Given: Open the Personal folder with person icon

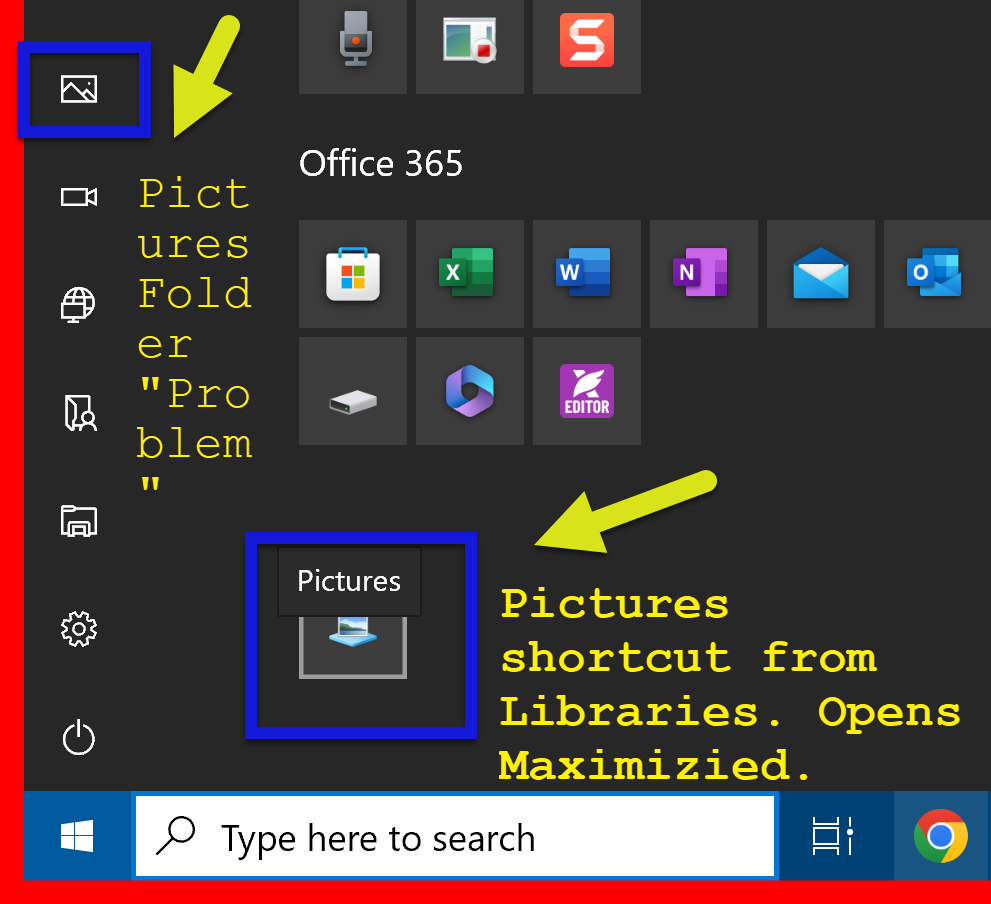Looking at the screenshot, I should [x=79, y=412].
